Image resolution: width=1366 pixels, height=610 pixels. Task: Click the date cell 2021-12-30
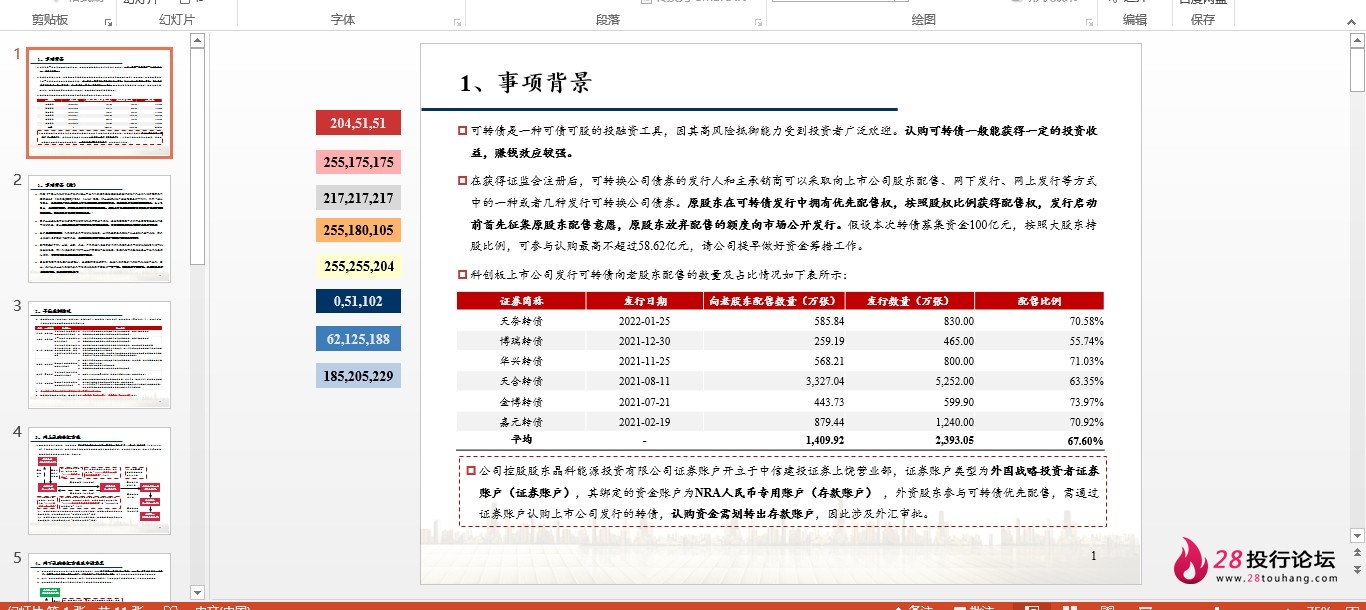(645, 341)
